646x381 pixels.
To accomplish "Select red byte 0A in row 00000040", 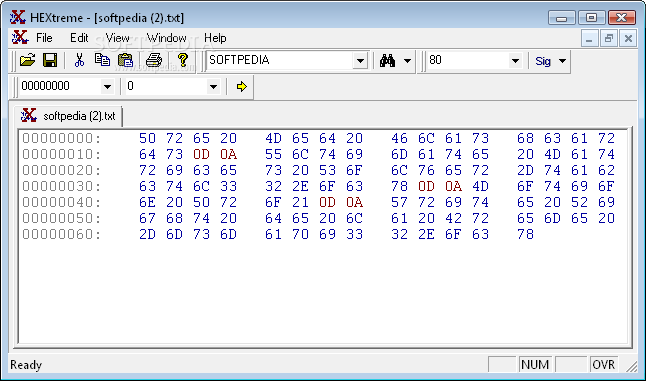I will pos(354,203).
